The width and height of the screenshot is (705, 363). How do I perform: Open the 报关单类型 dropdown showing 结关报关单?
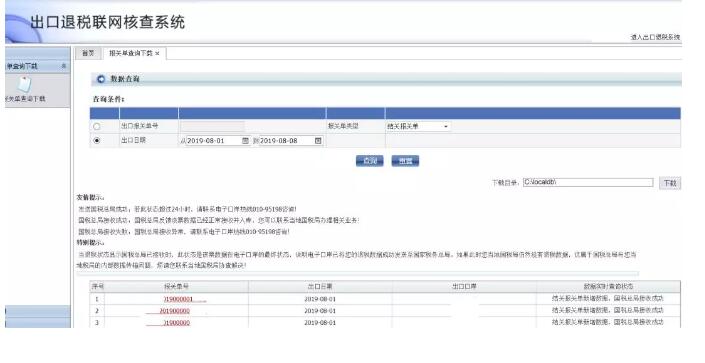(x=418, y=126)
